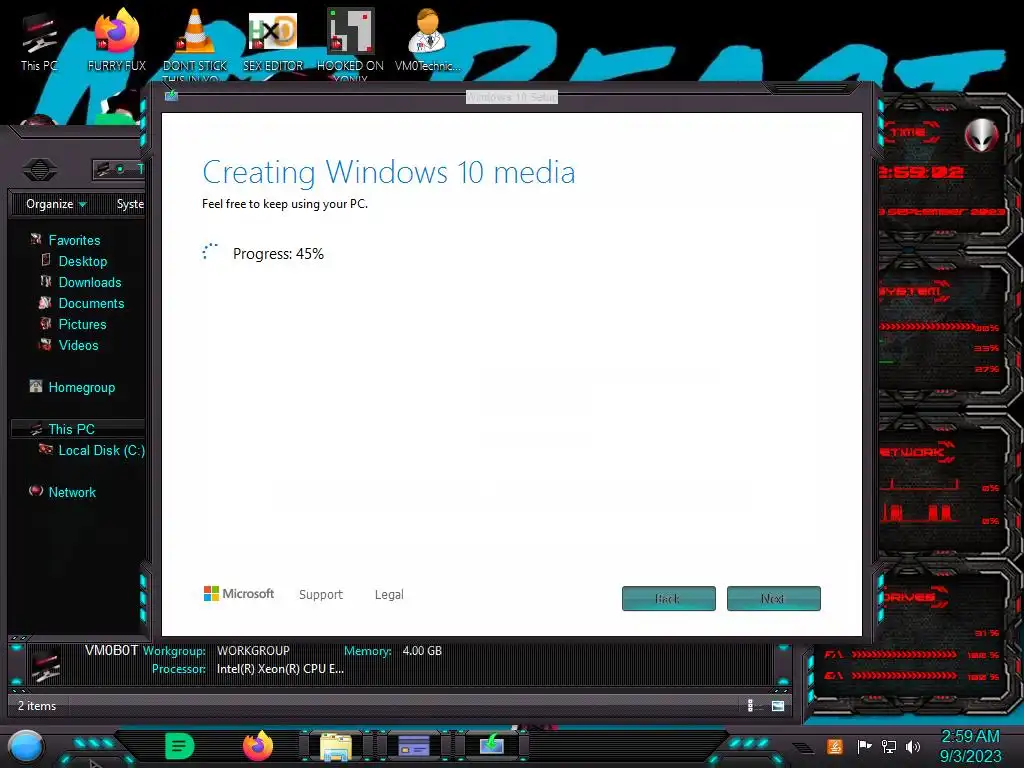Open the blue card app on taskbar
The width and height of the screenshot is (1024, 768).
[x=413, y=746]
